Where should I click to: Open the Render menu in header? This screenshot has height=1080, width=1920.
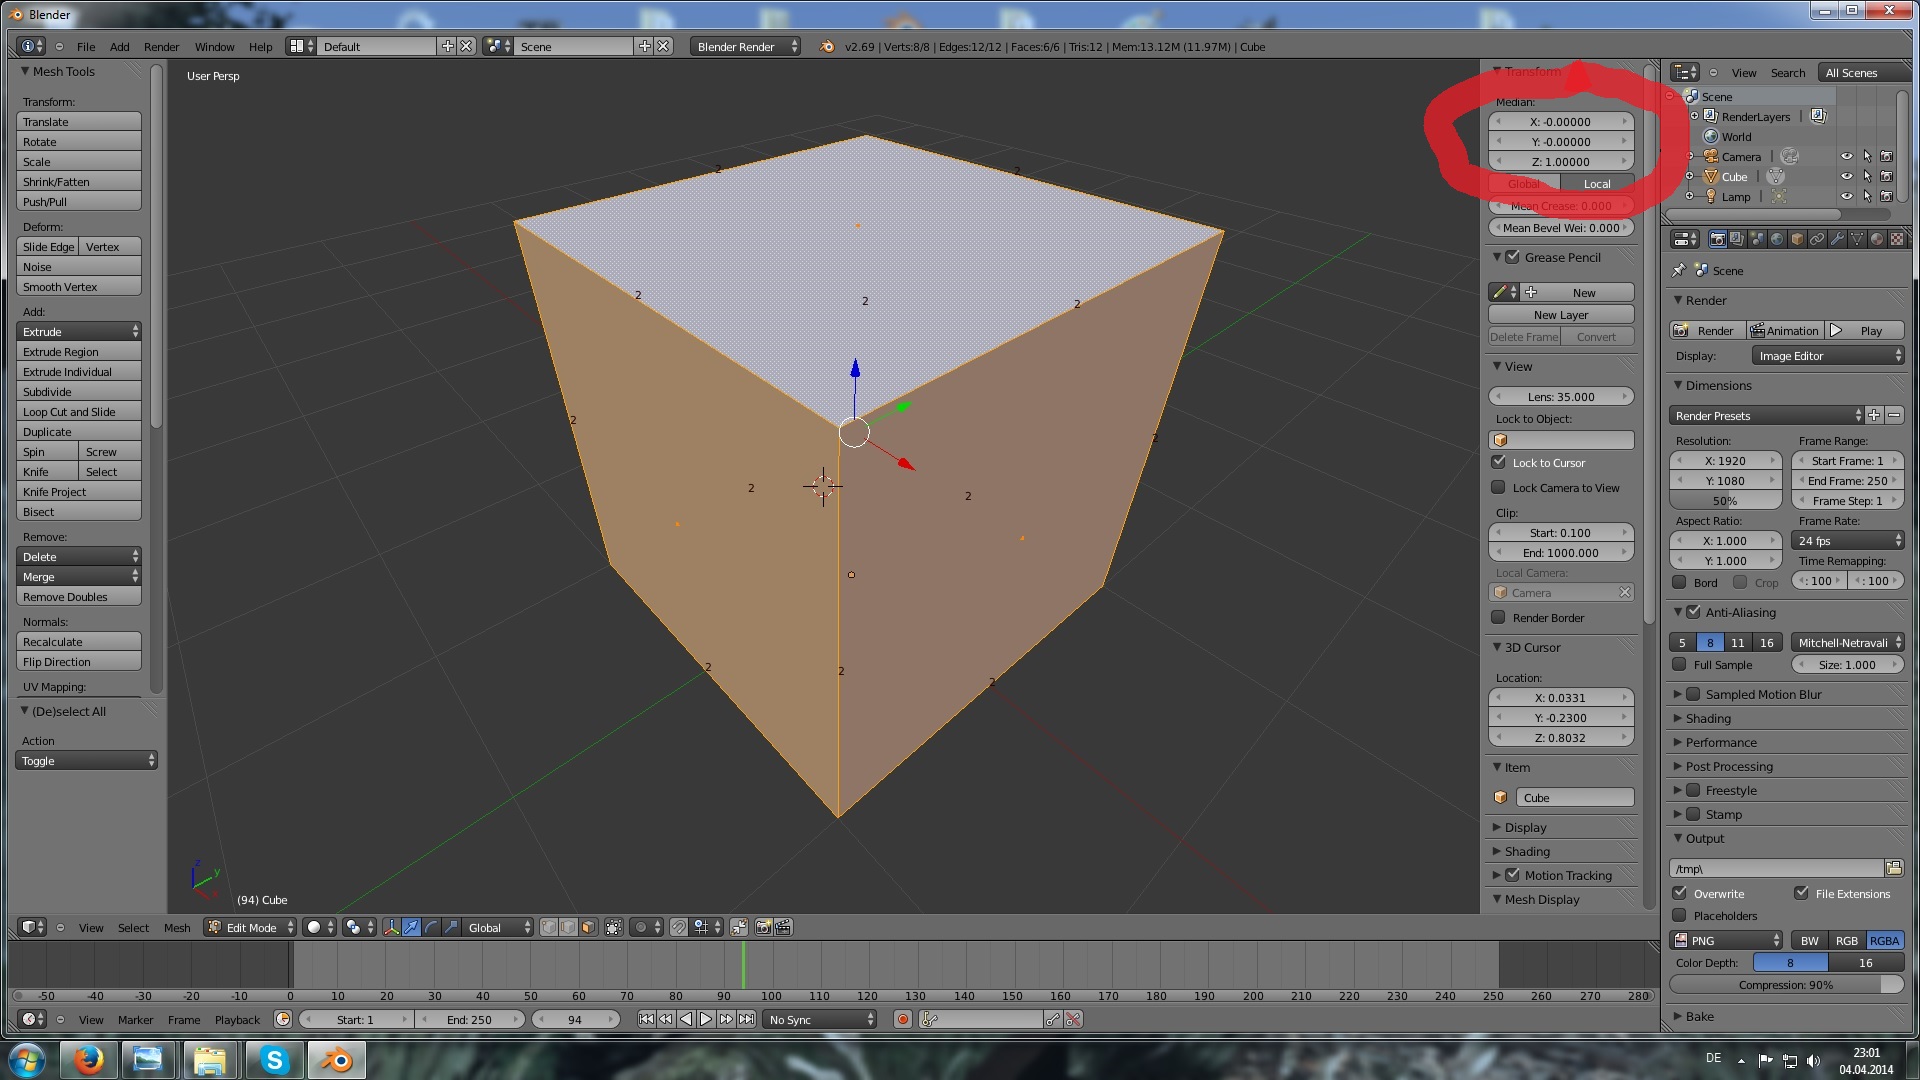point(161,47)
